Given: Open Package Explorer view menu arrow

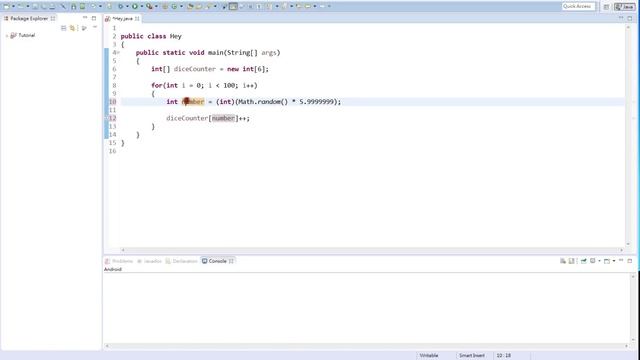Looking at the screenshot, I should pos(95,27).
